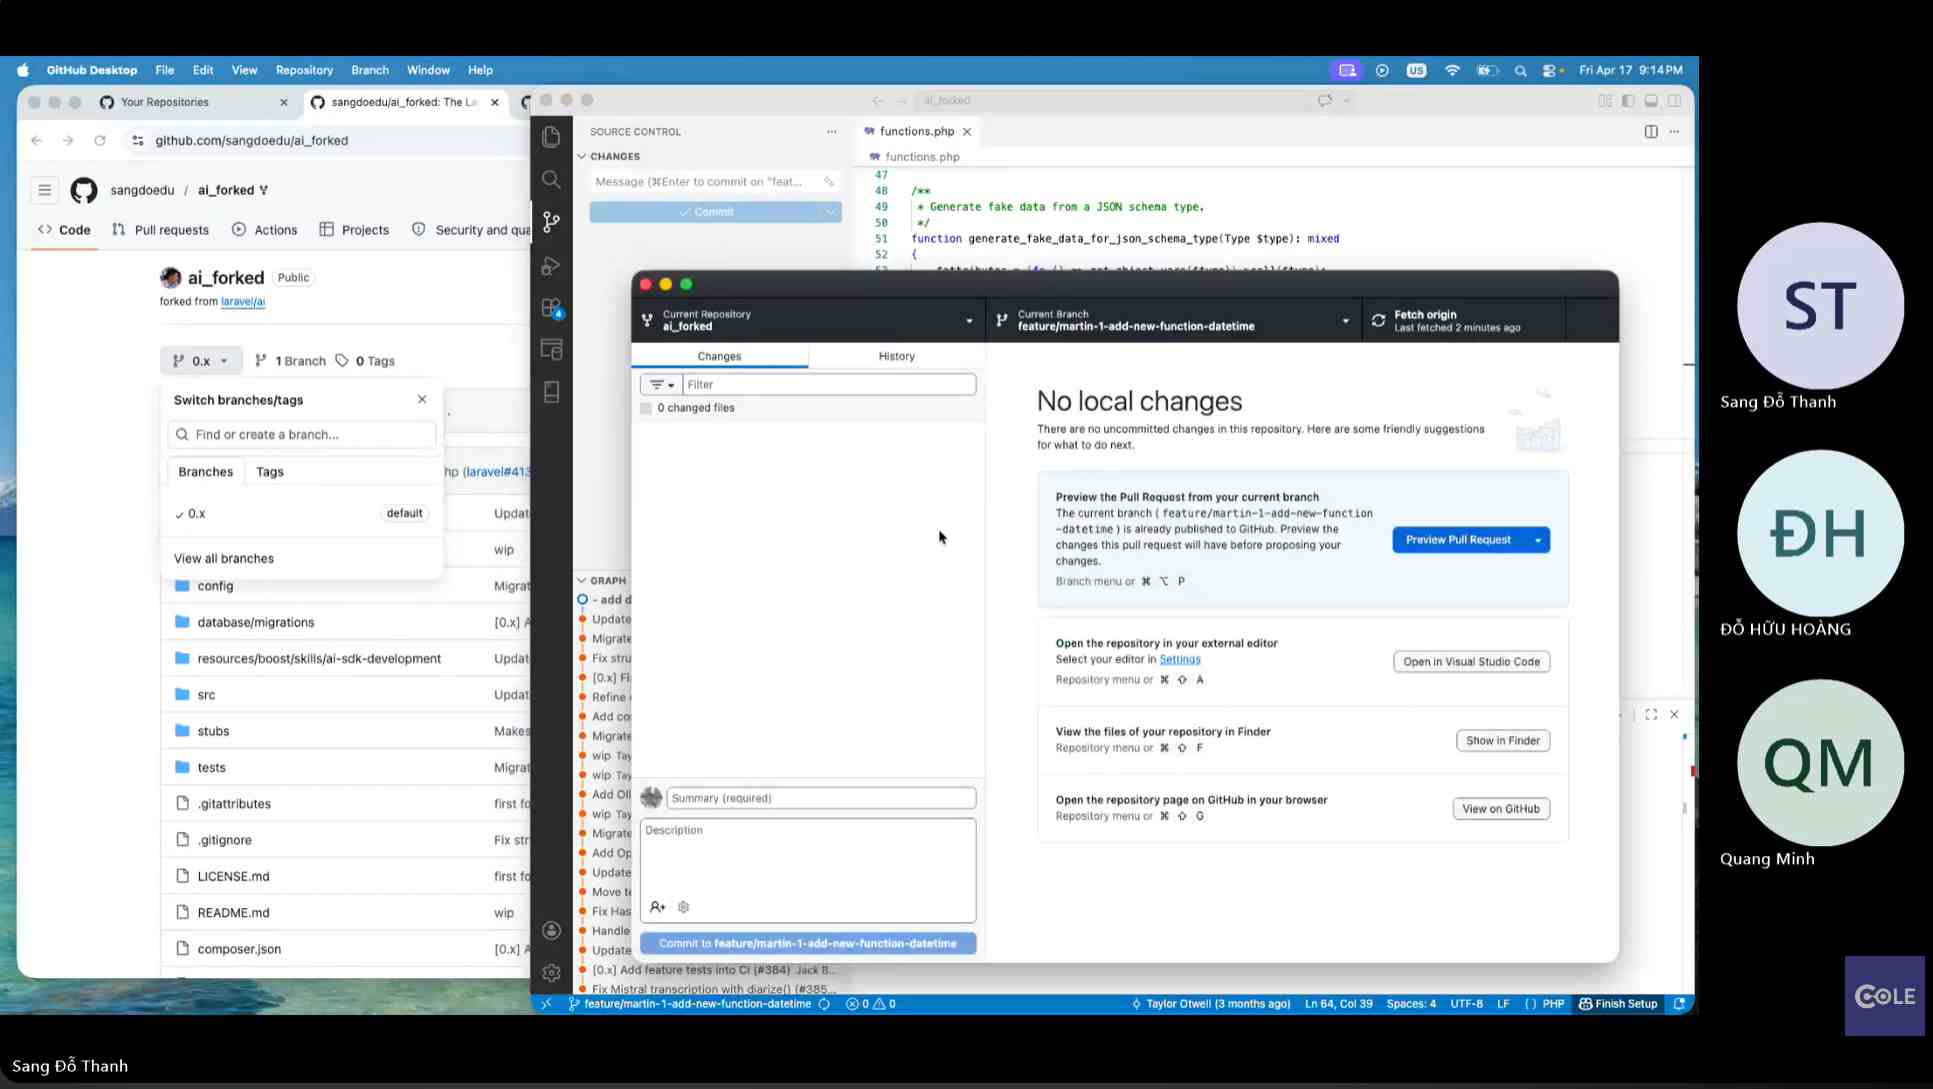Viewport: 1933px width, 1089px height.
Task: Open VS Code Accounts icon
Action: pos(551,930)
